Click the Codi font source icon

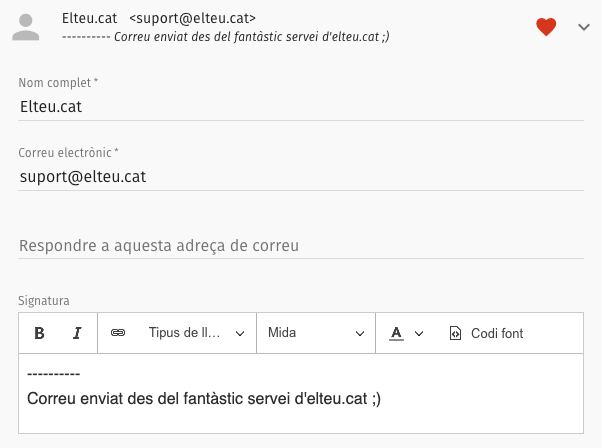(x=455, y=333)
